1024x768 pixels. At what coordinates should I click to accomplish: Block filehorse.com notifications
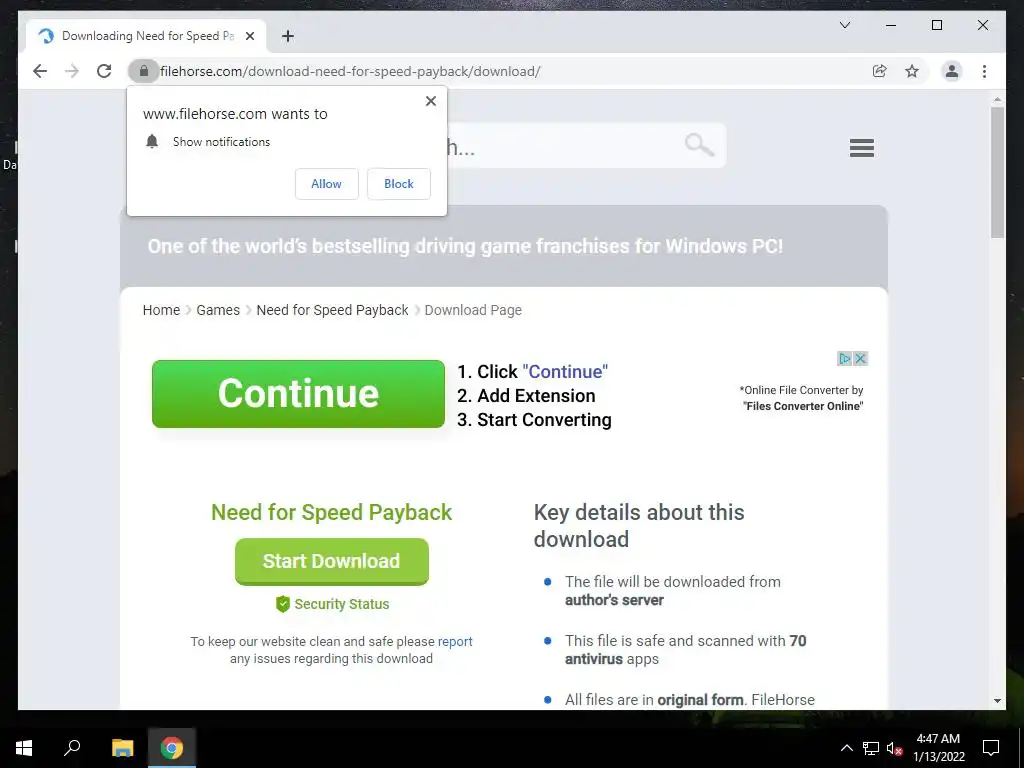click(x=398, y=184)
